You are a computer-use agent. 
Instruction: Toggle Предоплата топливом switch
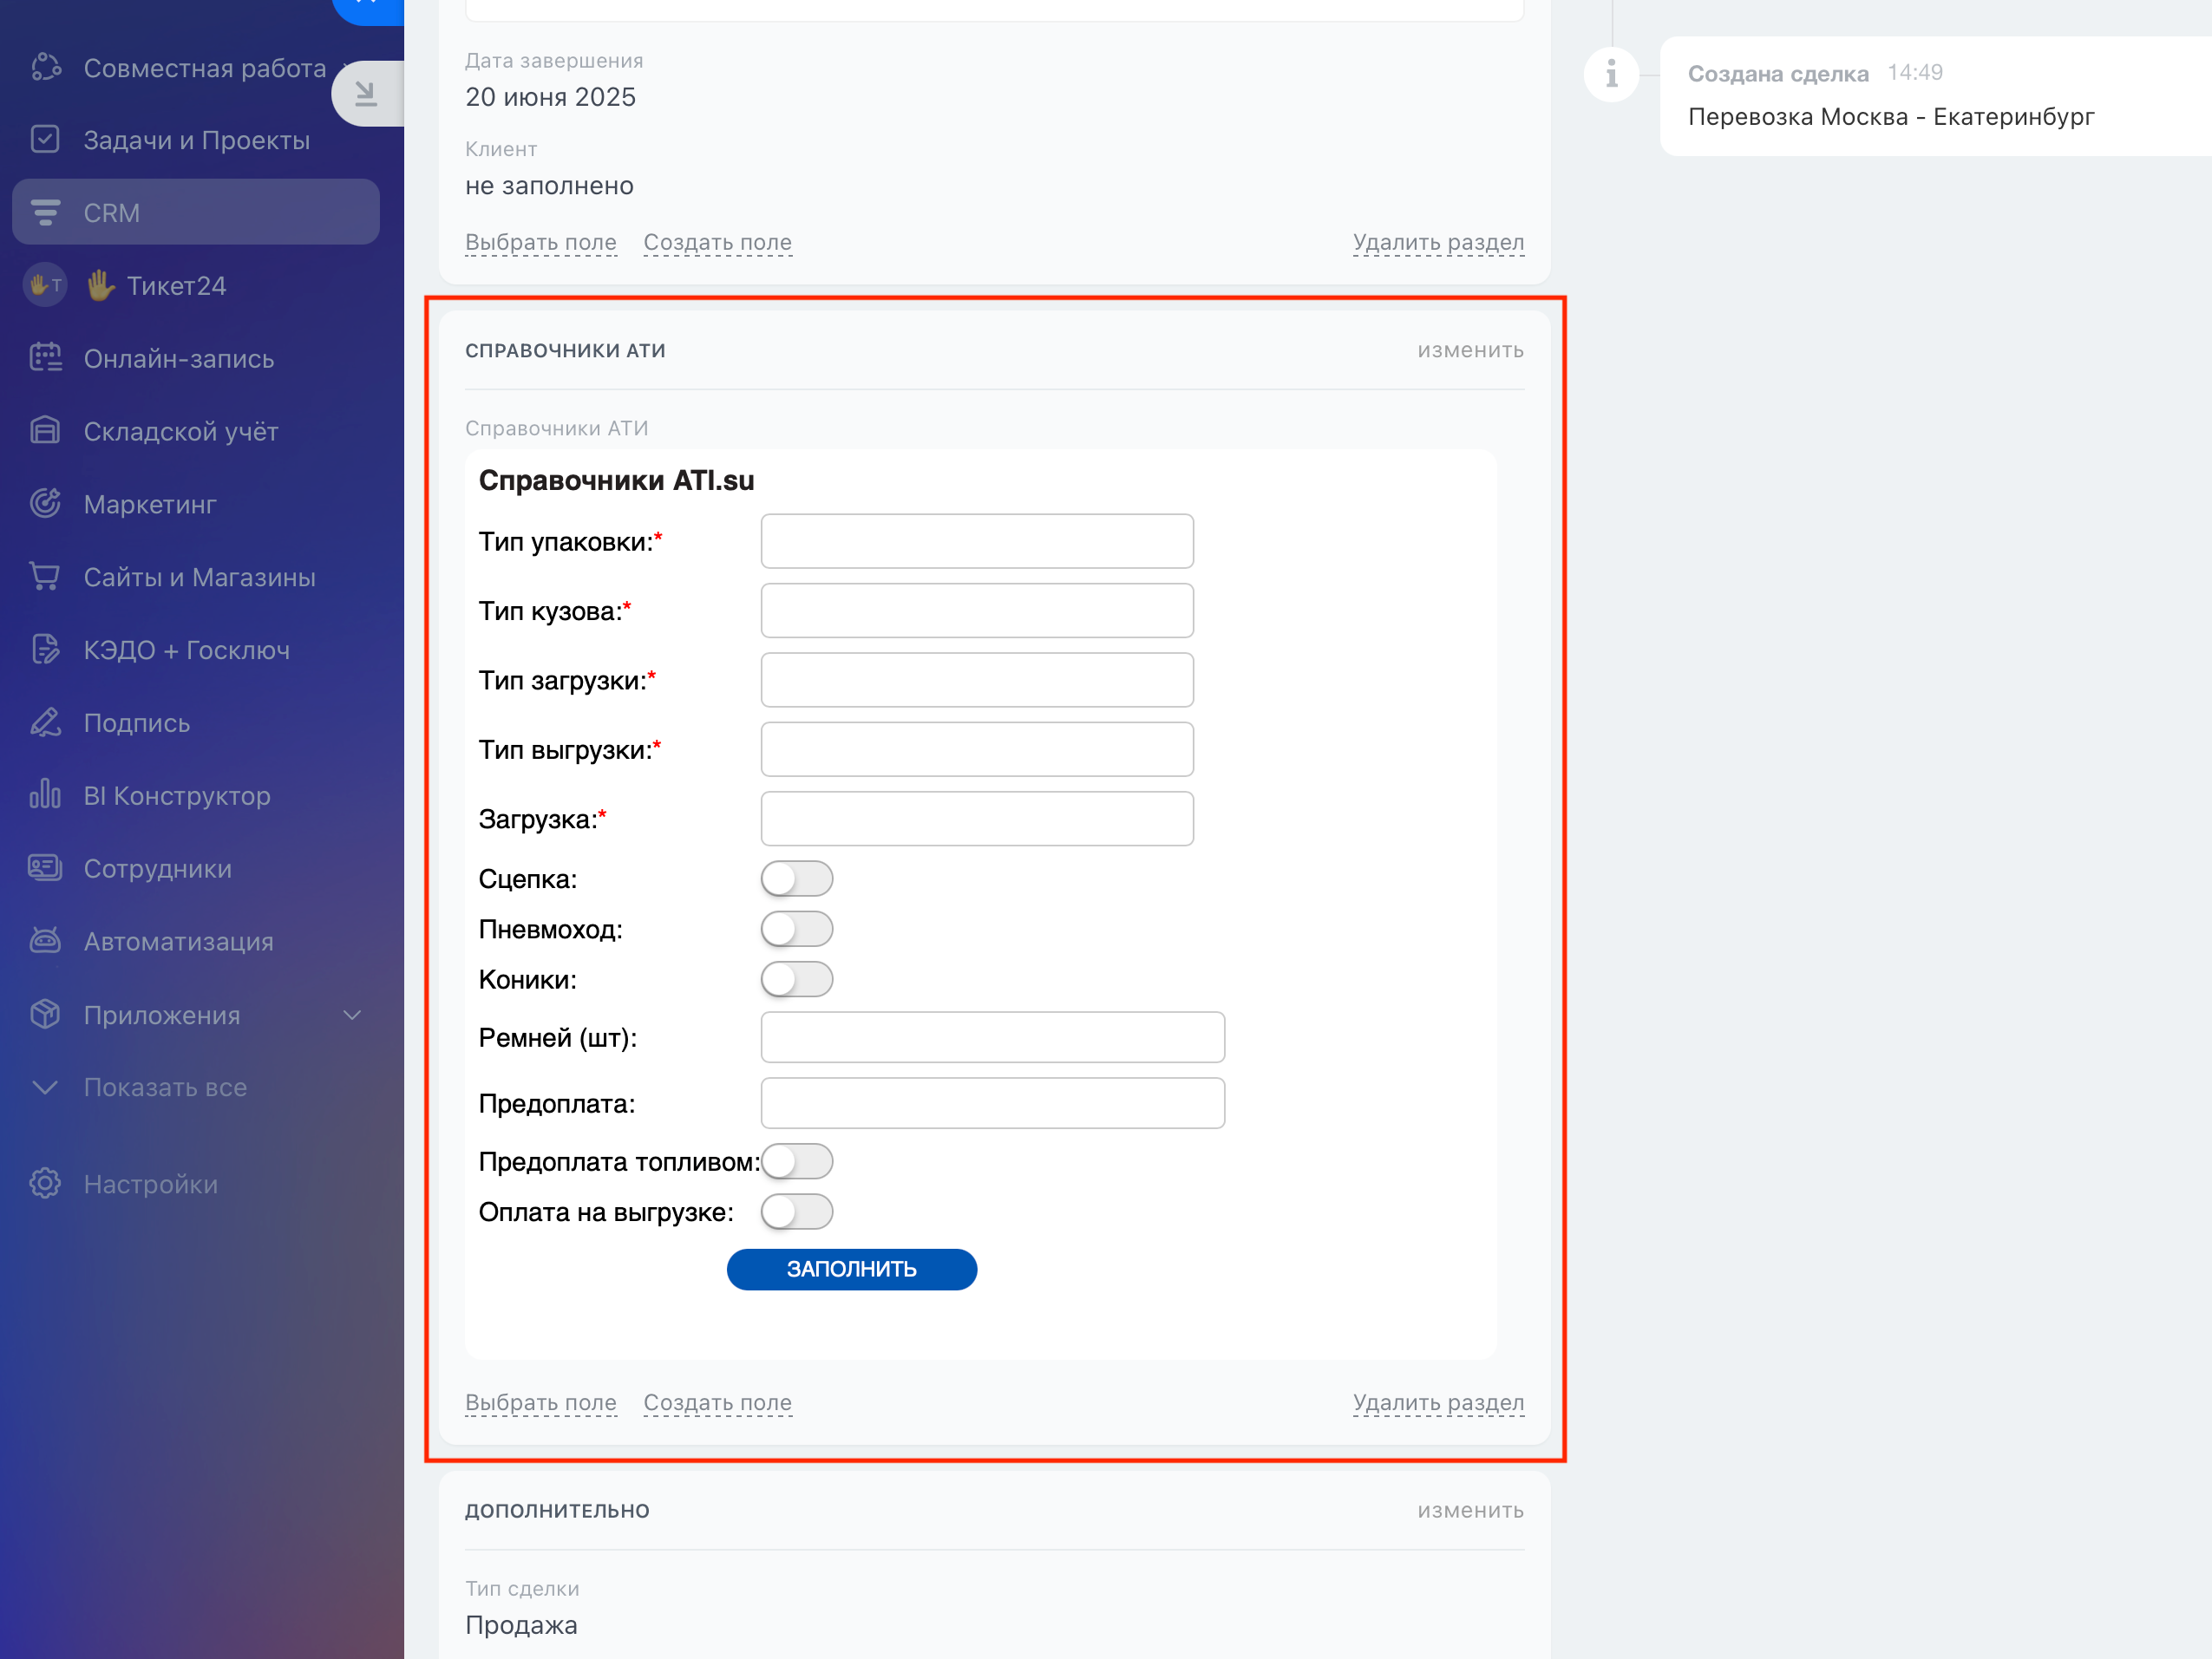point(796,1162)
